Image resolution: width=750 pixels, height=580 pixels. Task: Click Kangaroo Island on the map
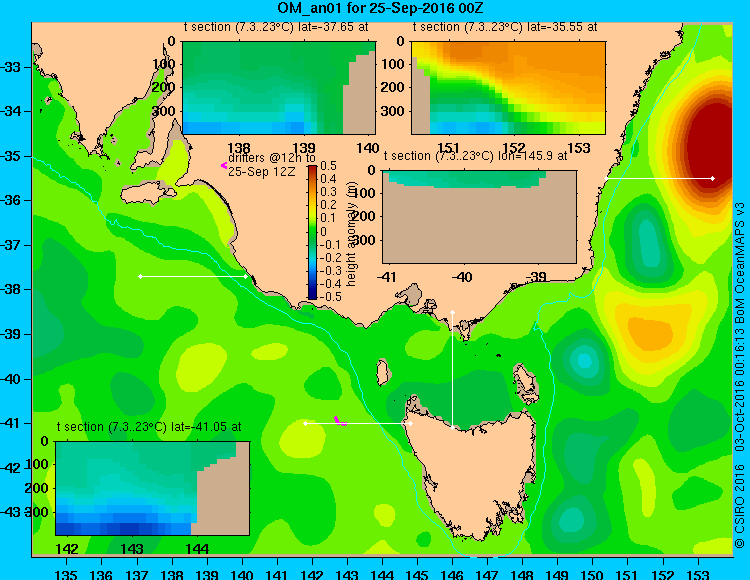pyautogui.click(x=148, y=195)
